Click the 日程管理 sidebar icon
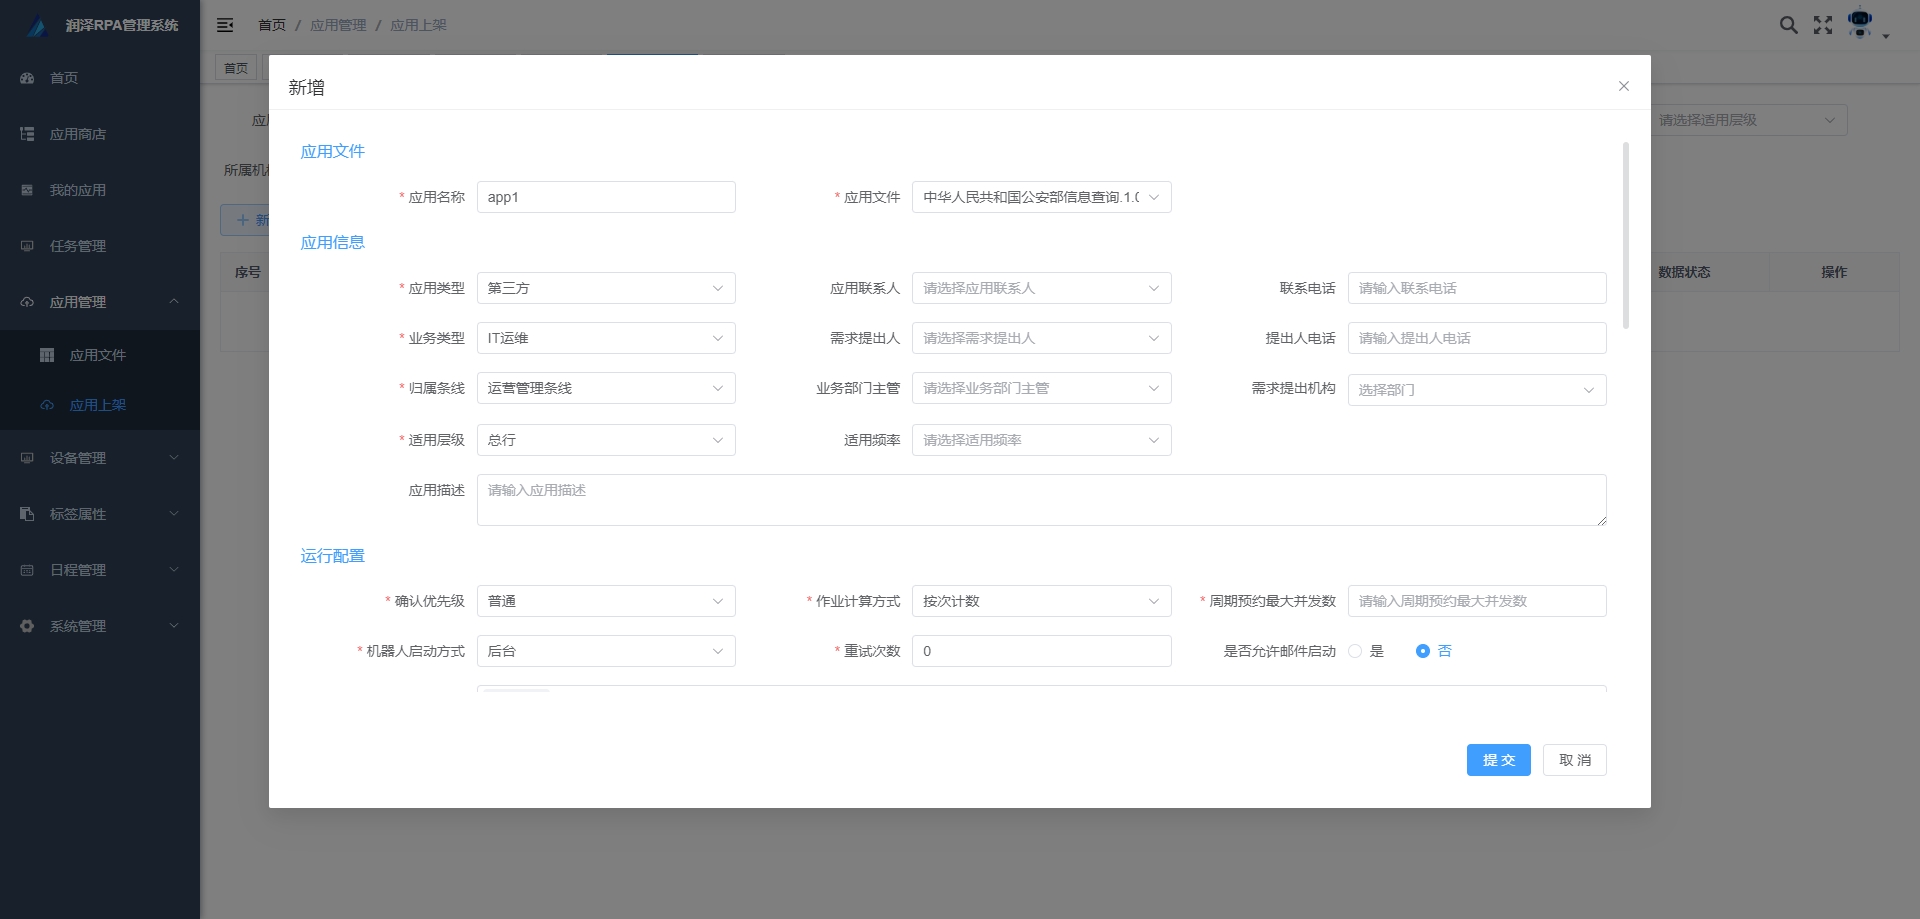 (27, 570)
